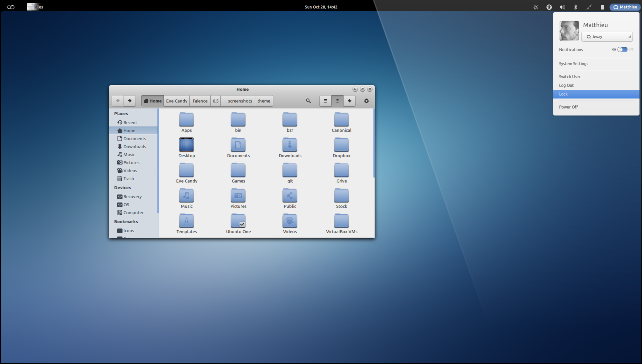The image size is (642, 364).
Task: Open the volume indicator in top bar
Action: click(x=562, y=7)
